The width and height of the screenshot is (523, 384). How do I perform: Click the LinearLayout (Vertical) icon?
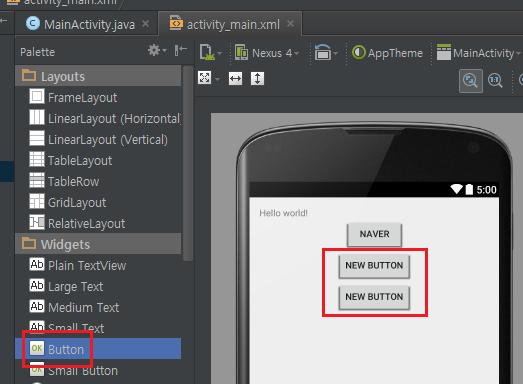coord(37,138)
